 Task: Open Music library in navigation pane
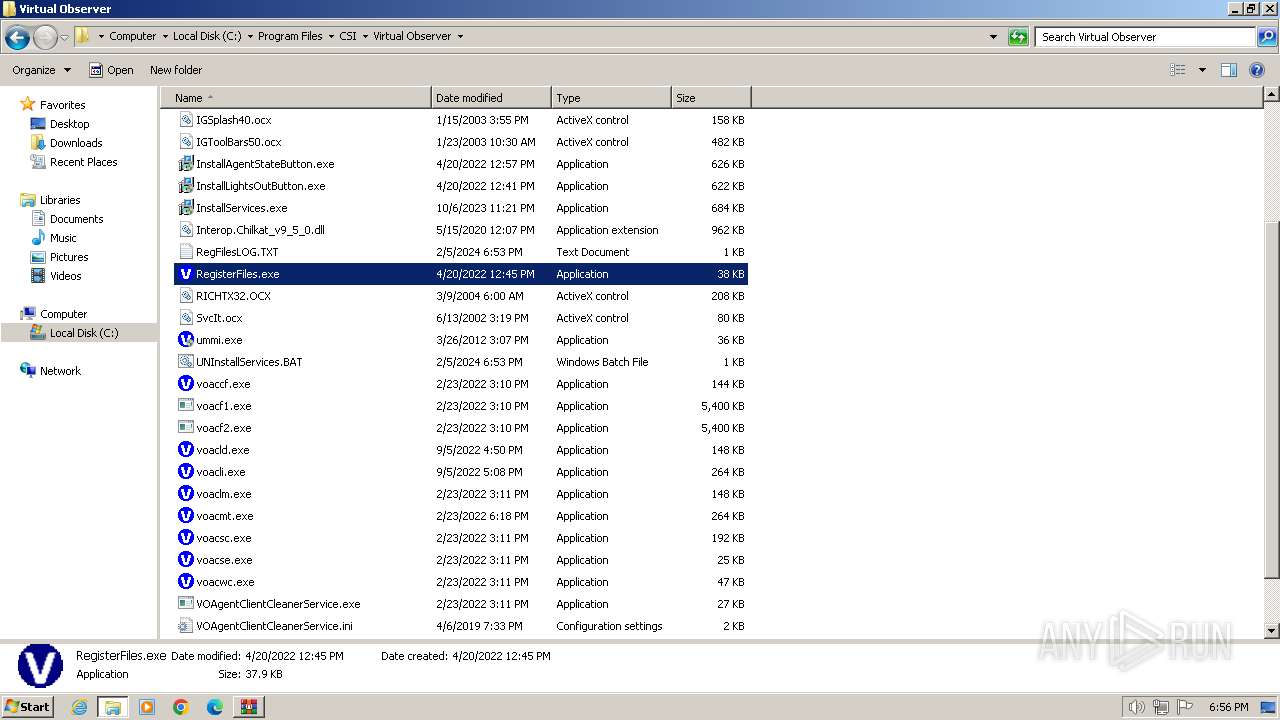point(63,237)
